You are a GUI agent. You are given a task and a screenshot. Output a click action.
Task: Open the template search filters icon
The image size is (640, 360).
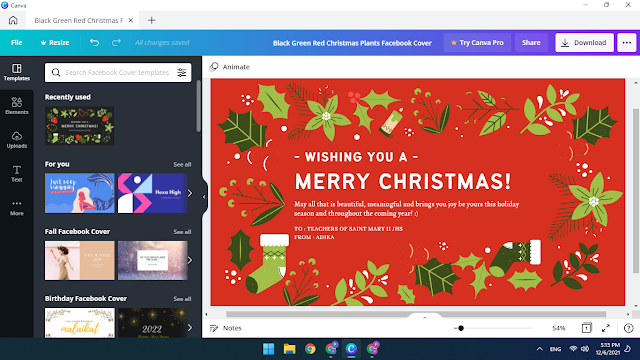(182, 73)
